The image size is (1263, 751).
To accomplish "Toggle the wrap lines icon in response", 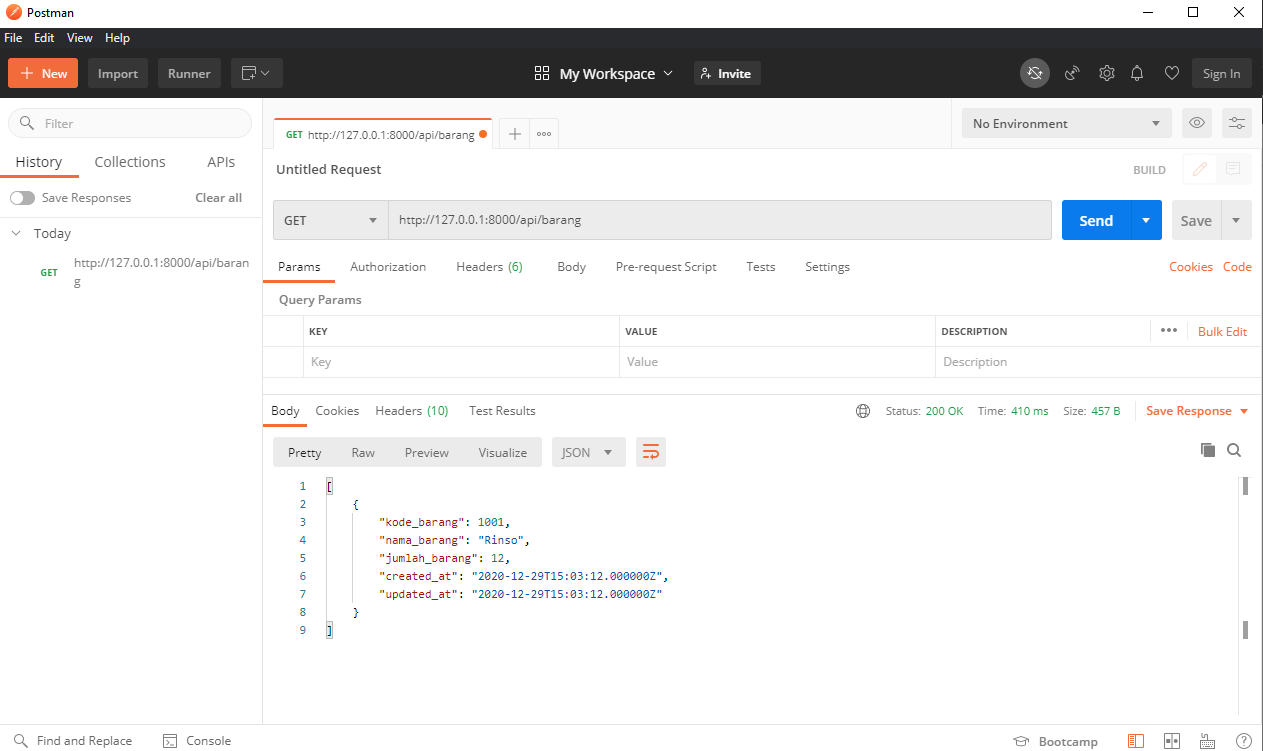I will (650, 452).
